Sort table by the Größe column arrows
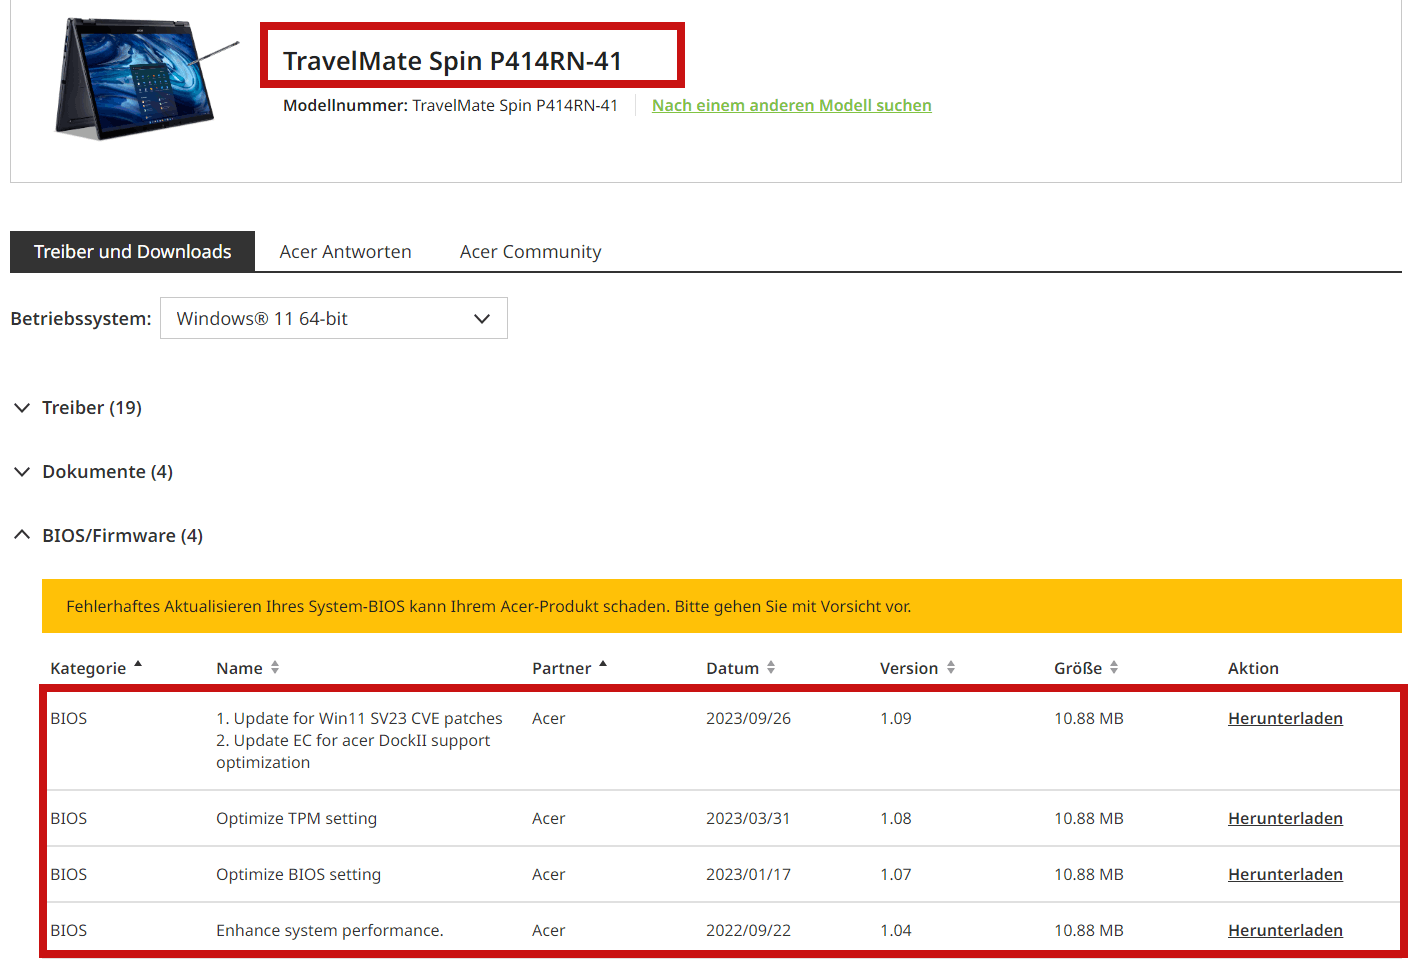 coord(1114,668)
